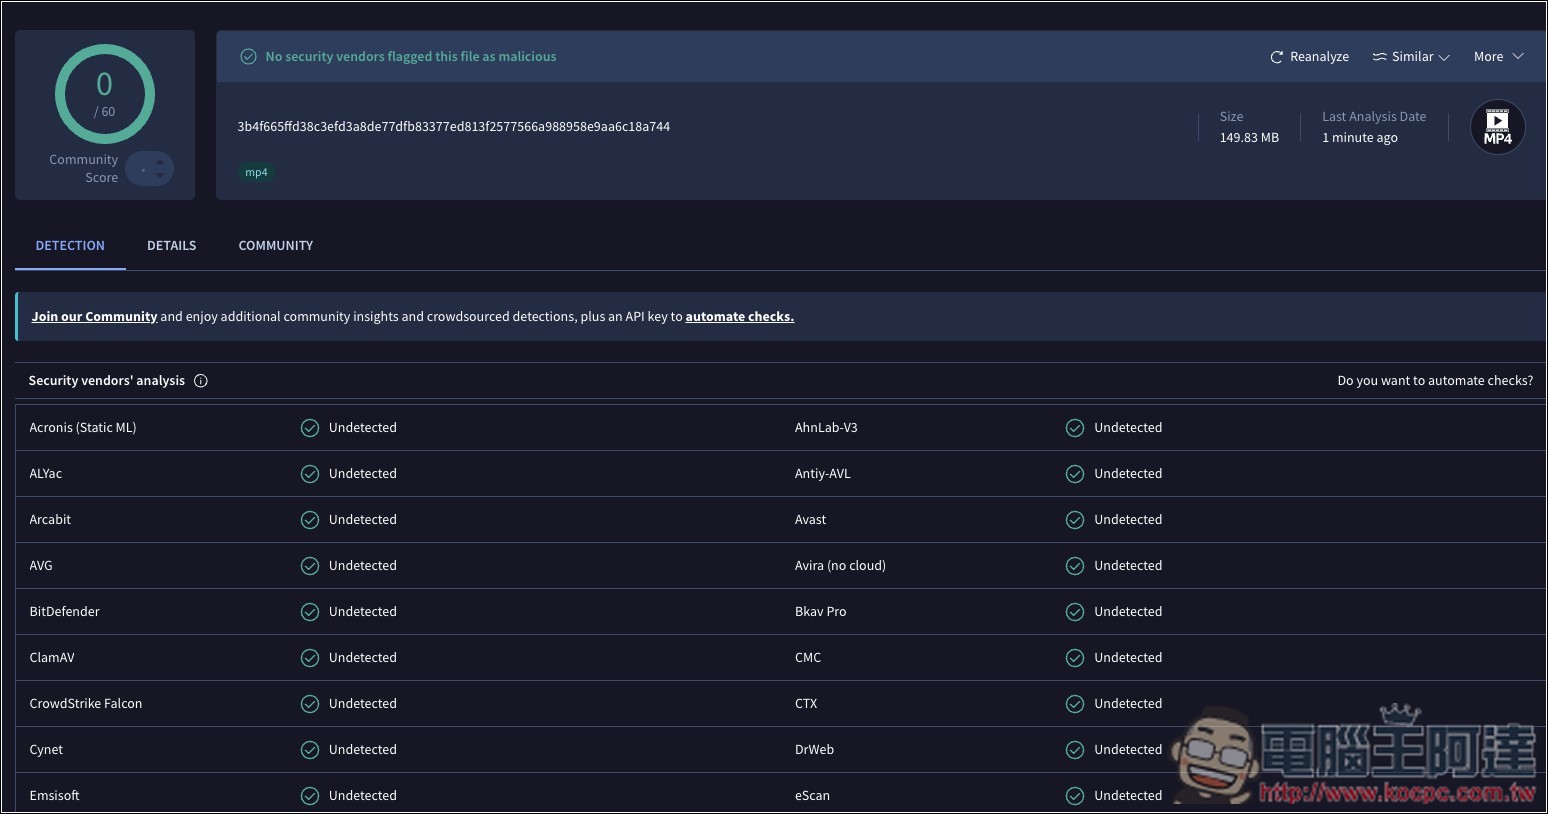Select the mp4 tag

pyautogui.click(x=257, y=173)
